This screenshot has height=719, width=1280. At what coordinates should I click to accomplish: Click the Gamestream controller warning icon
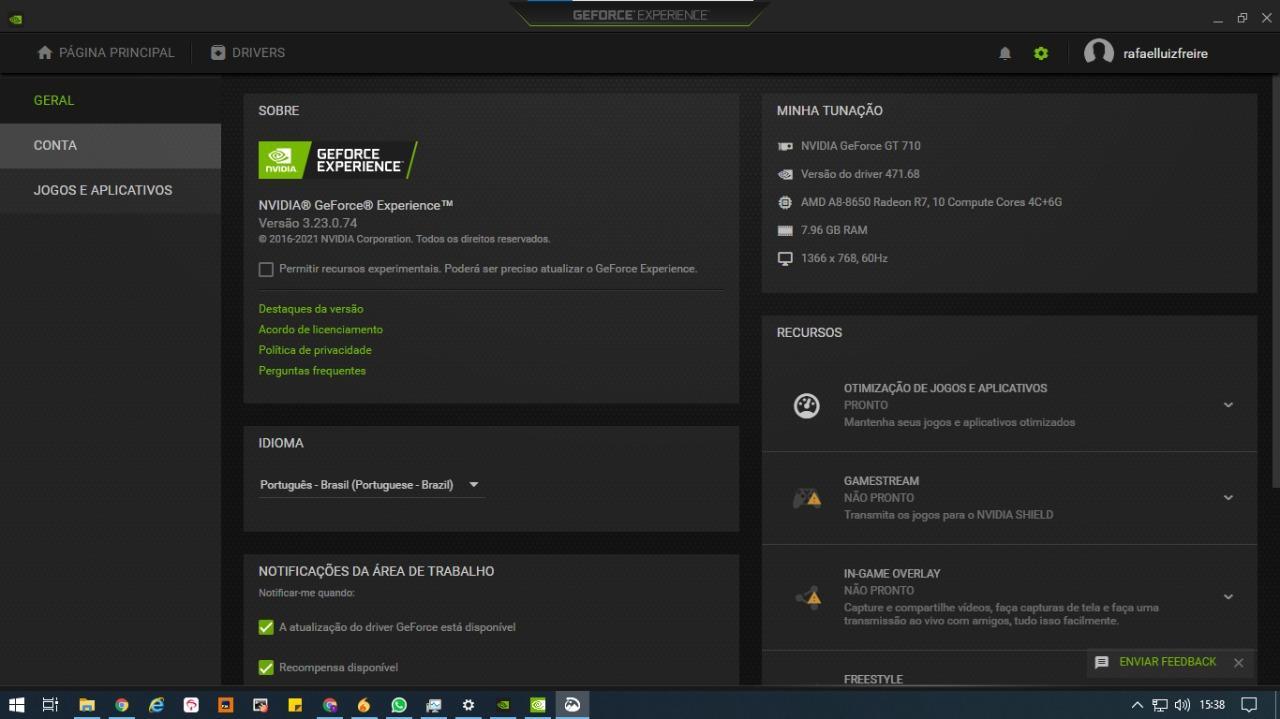pos(807,497)
